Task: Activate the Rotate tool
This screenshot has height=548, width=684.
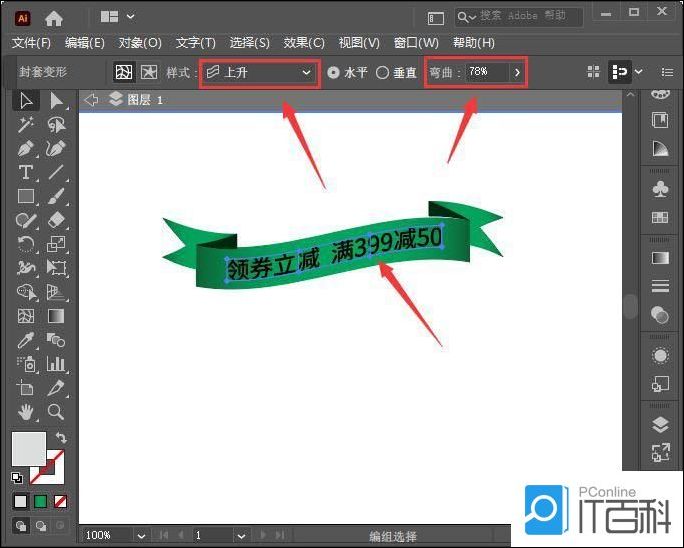Action: tap(26, 244)
